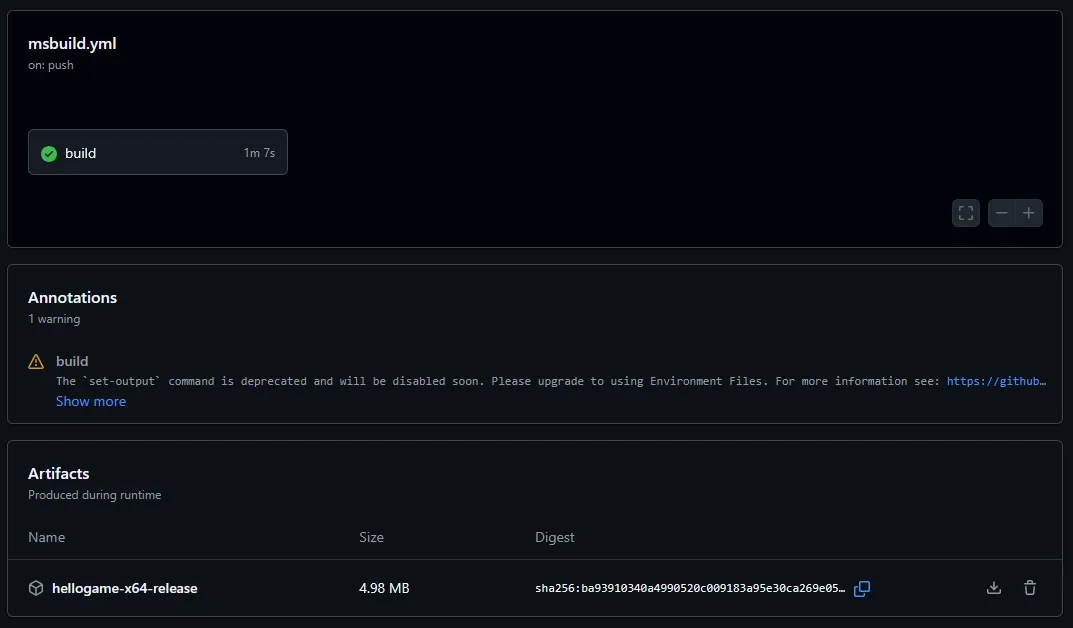Open the hellogame-x64-release artifact
Screen dimensions: 1073x628
pyautogui.click(x=124, y=588)
